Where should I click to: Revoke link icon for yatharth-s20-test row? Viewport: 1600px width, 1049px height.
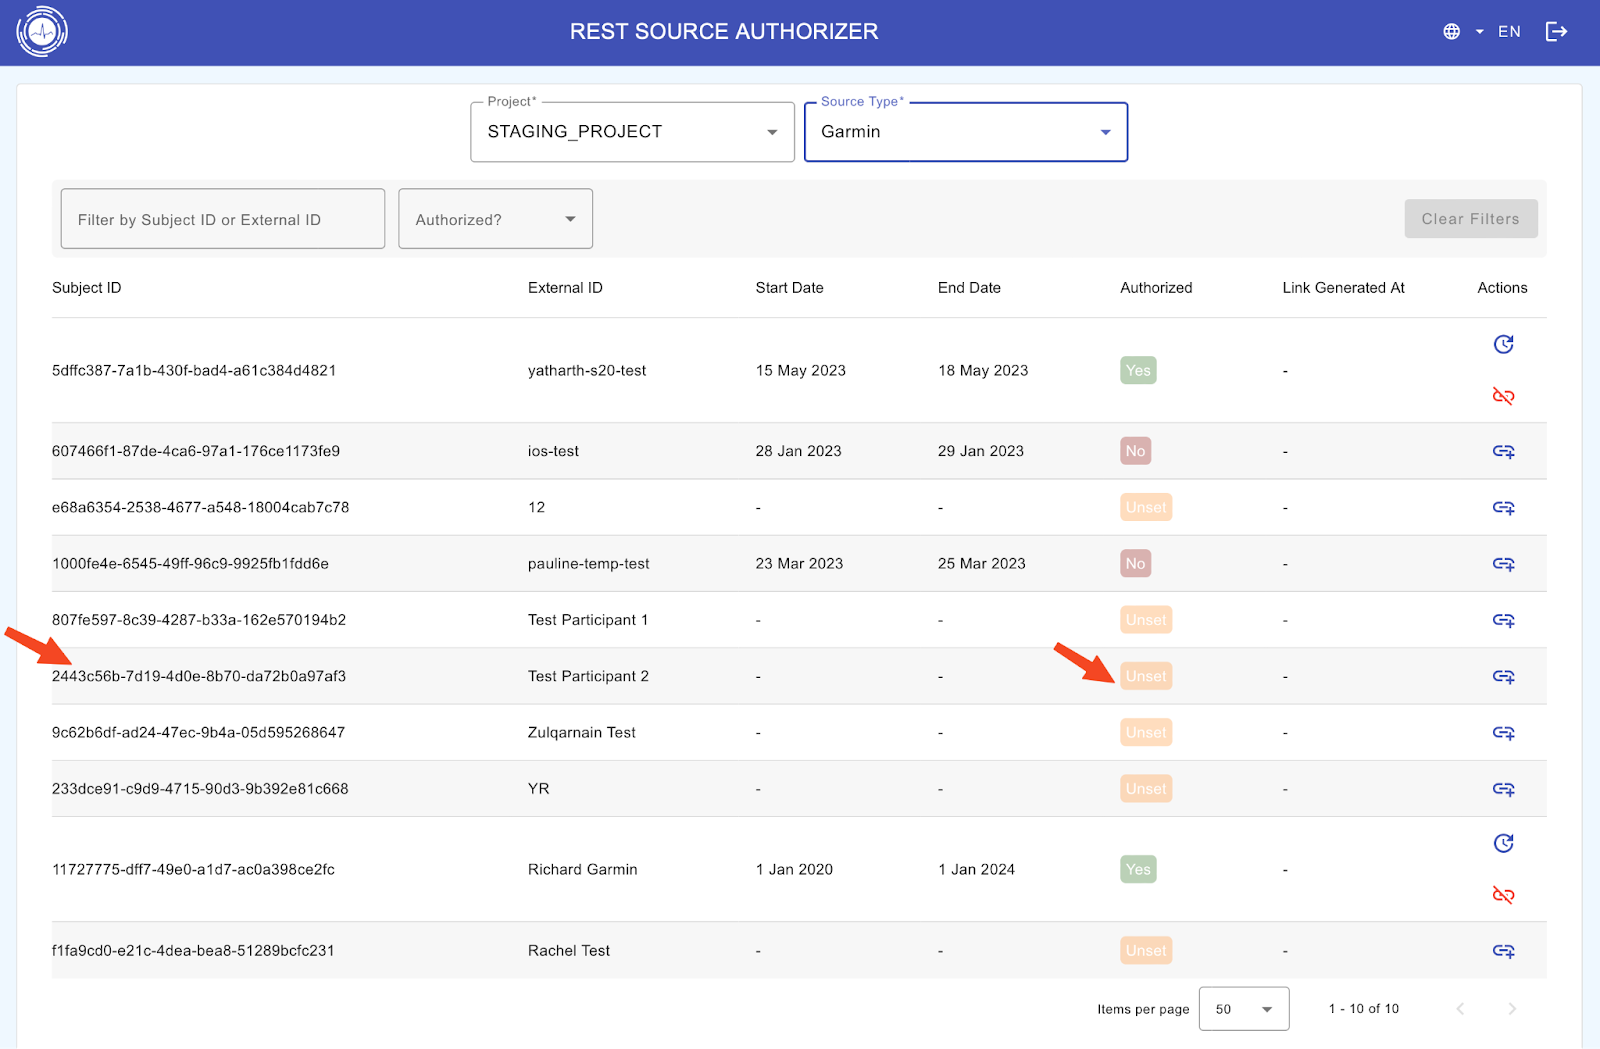(1503, 396)
